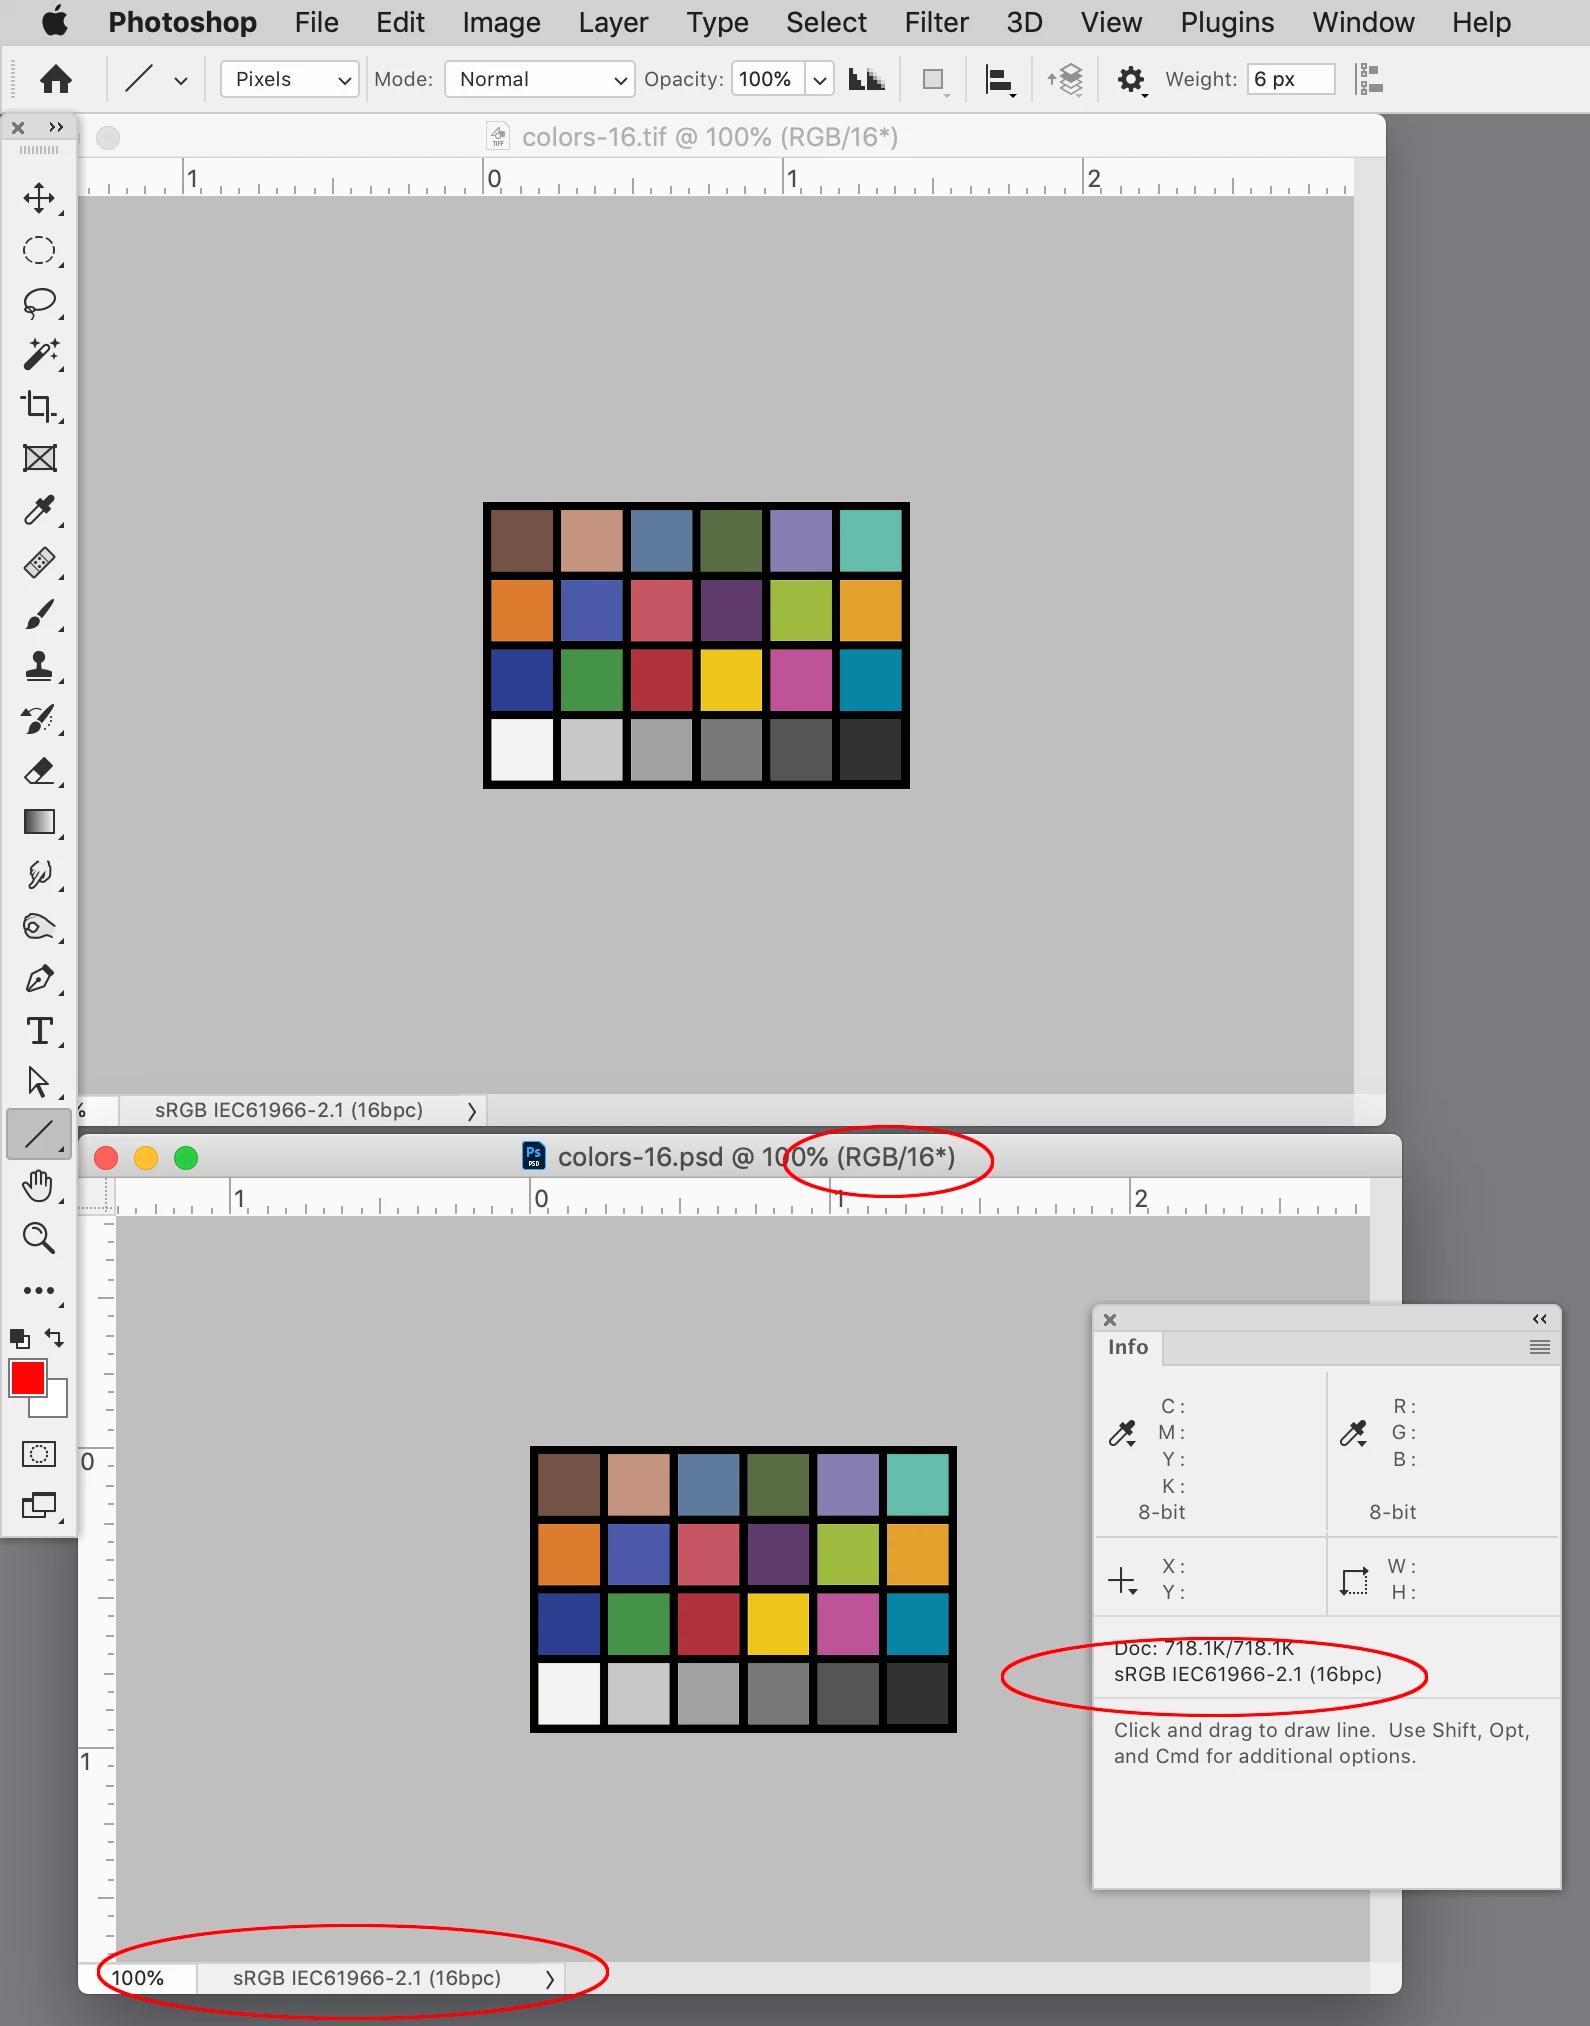The width and height of the screenshot is (1590, 2026).
Task: Click the white background color swatch
Action: [56, 1406]
